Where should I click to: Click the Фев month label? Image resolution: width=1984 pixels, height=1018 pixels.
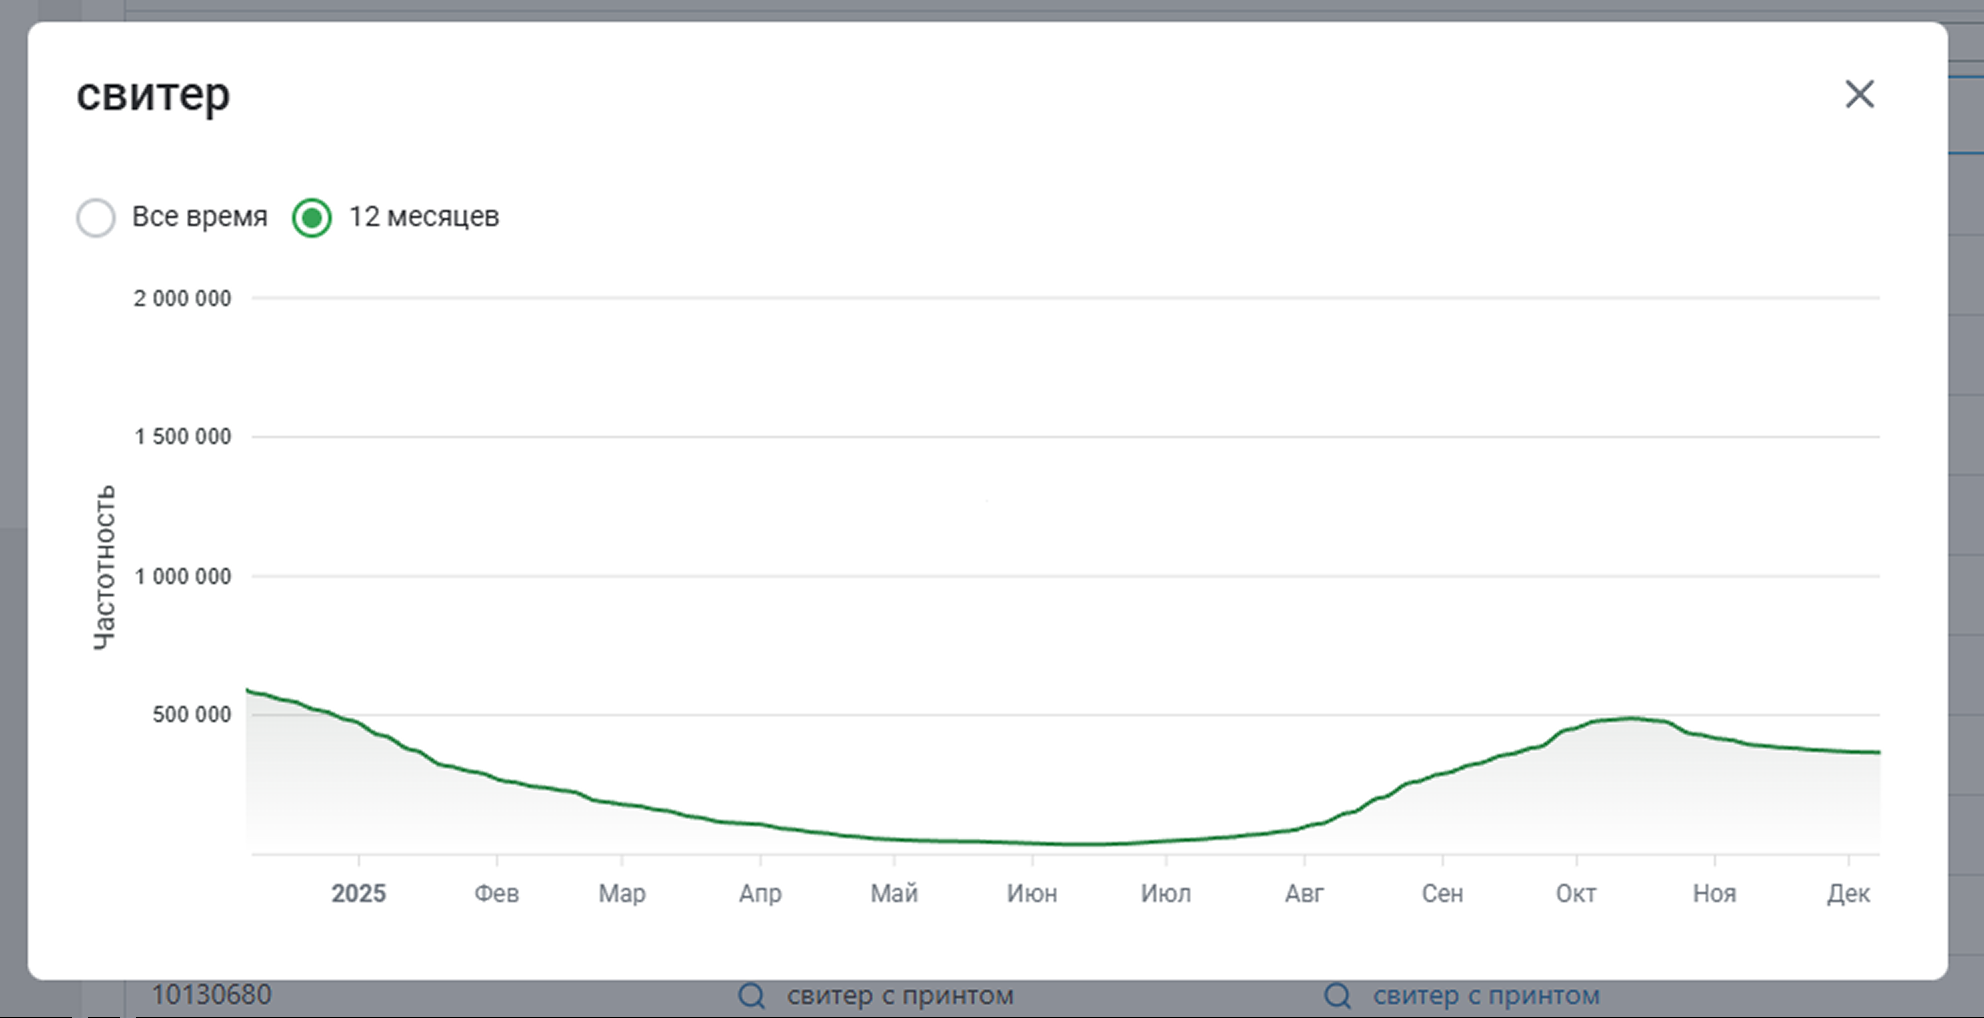click(496, 893)
